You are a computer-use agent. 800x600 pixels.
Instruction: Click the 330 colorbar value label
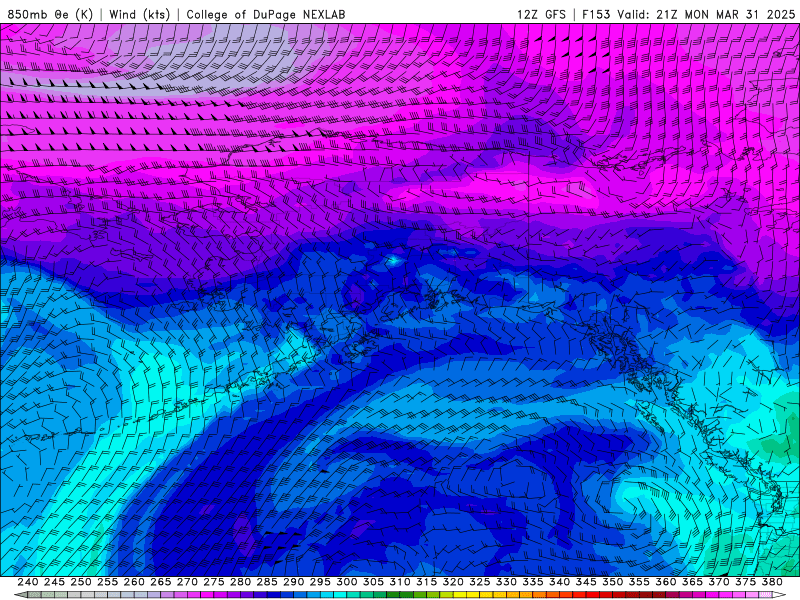[x=506, y=582]
